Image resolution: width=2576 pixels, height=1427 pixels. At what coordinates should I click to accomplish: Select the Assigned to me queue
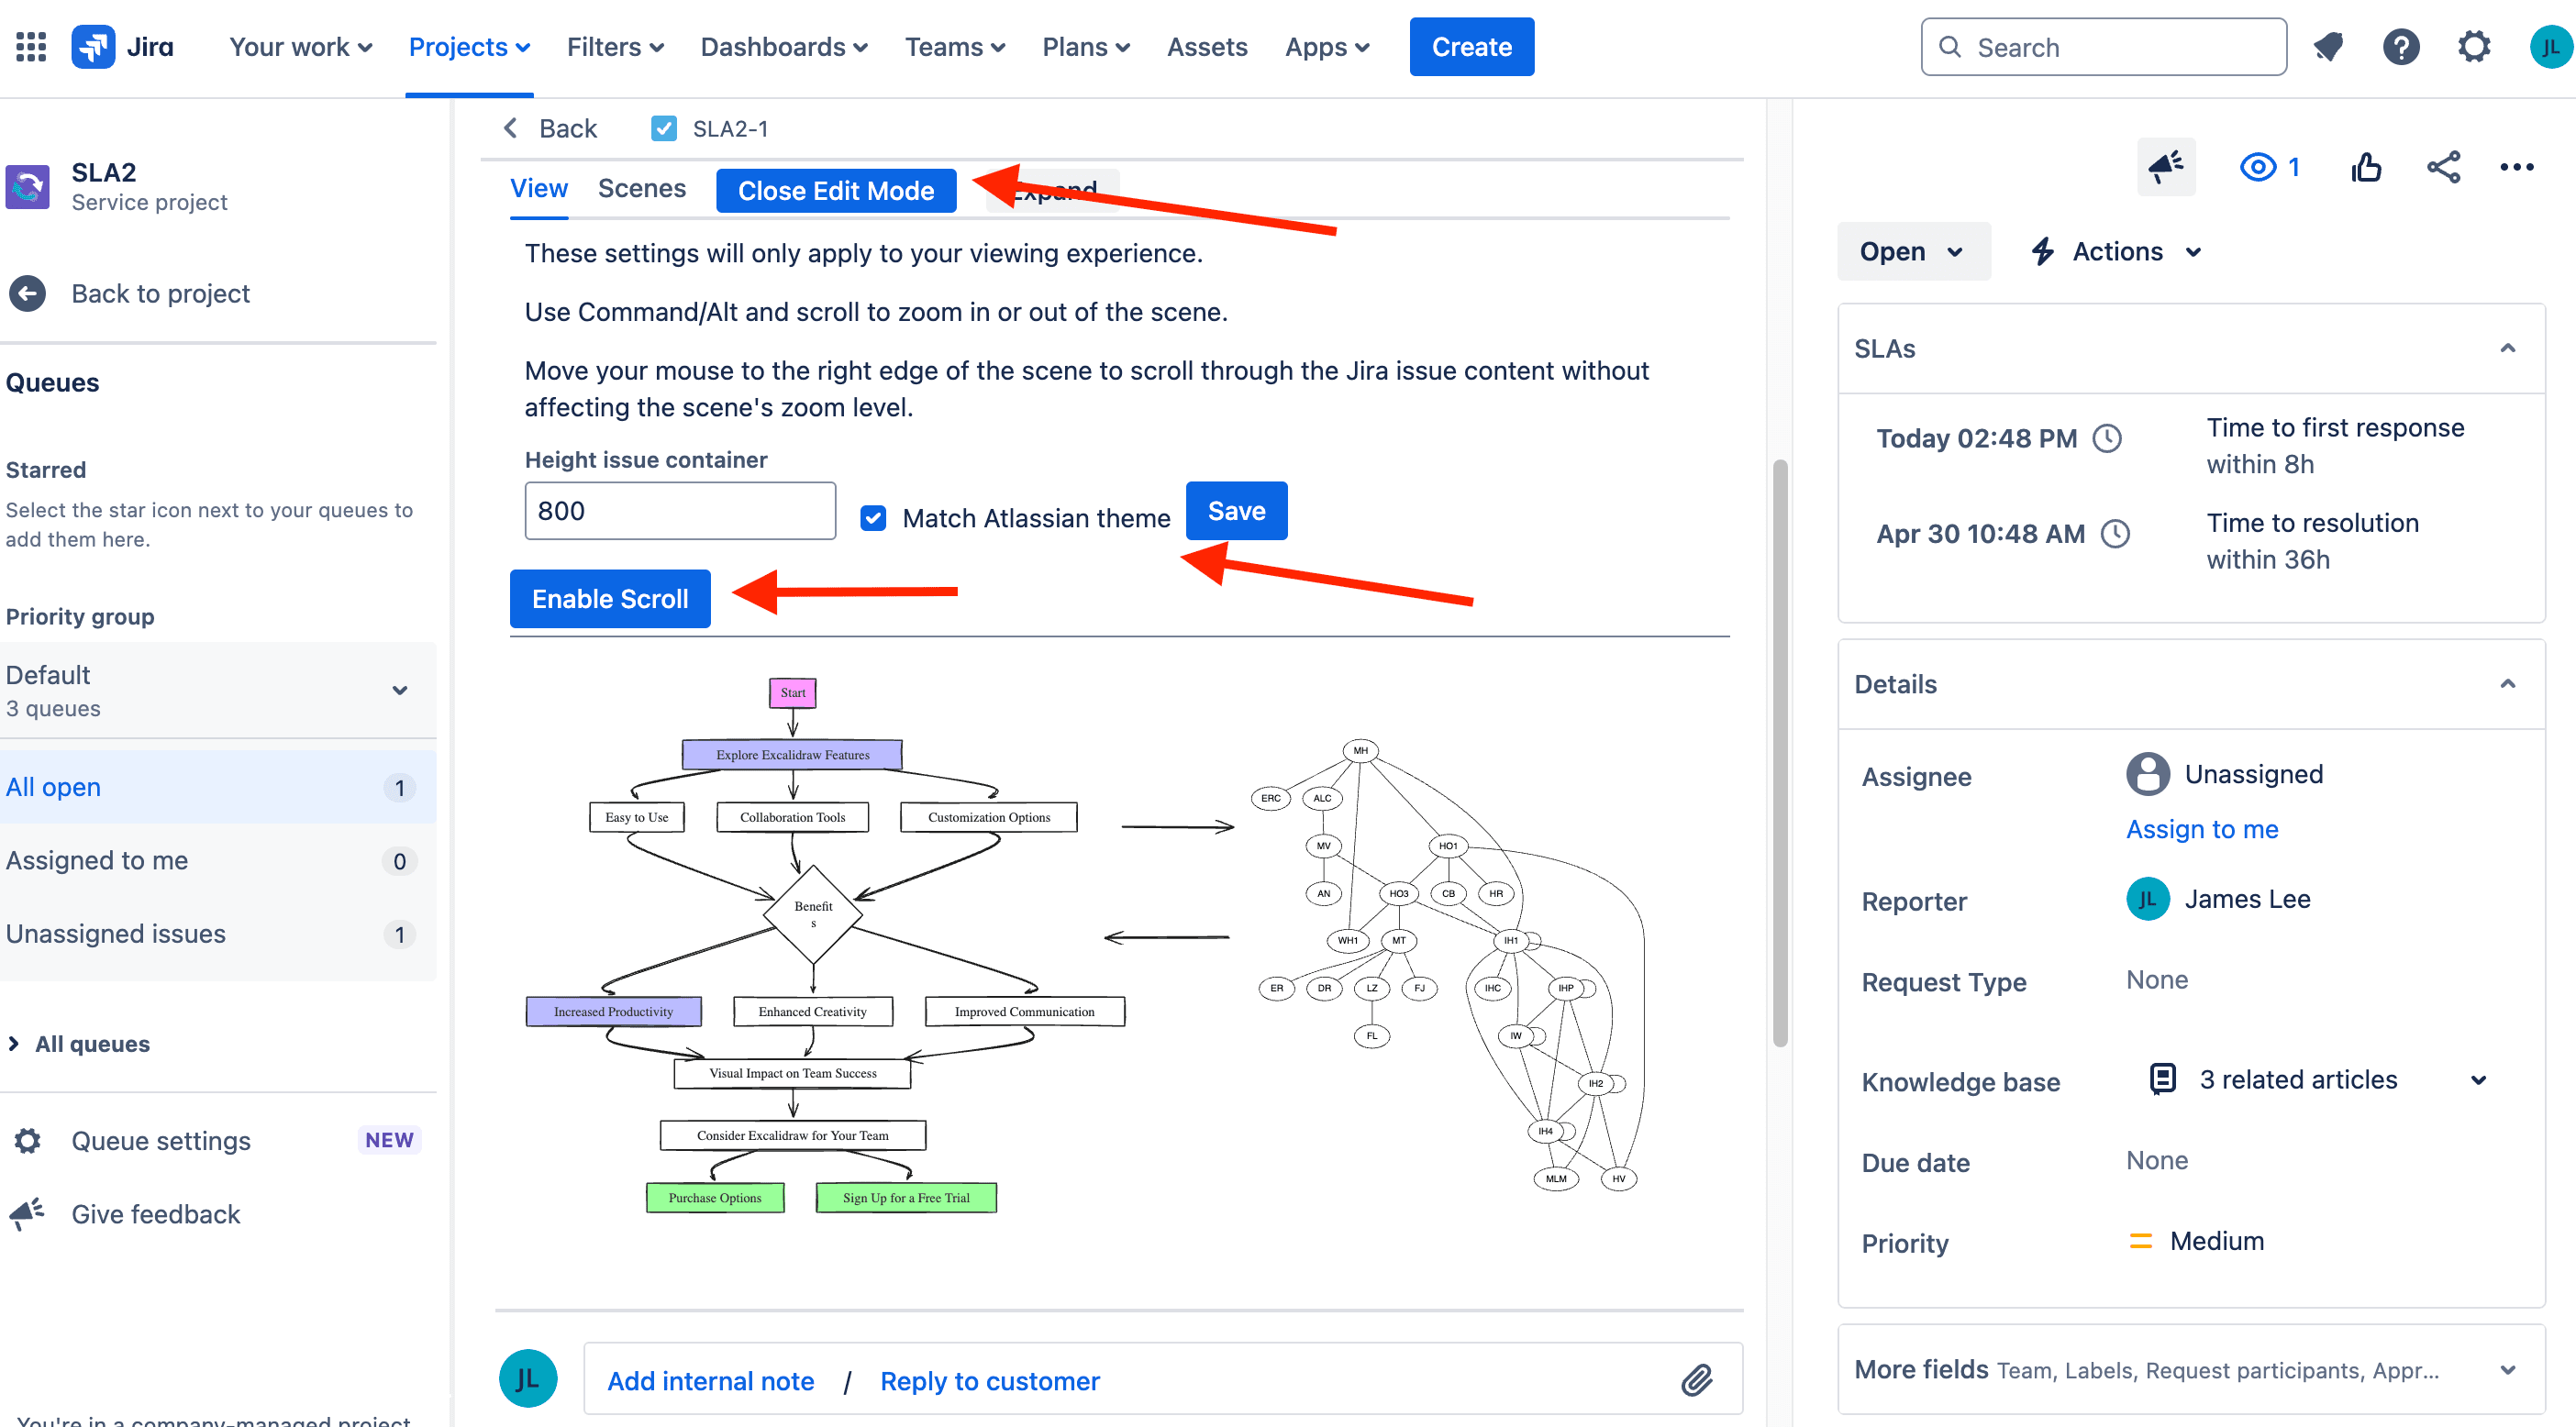[218, 860]
